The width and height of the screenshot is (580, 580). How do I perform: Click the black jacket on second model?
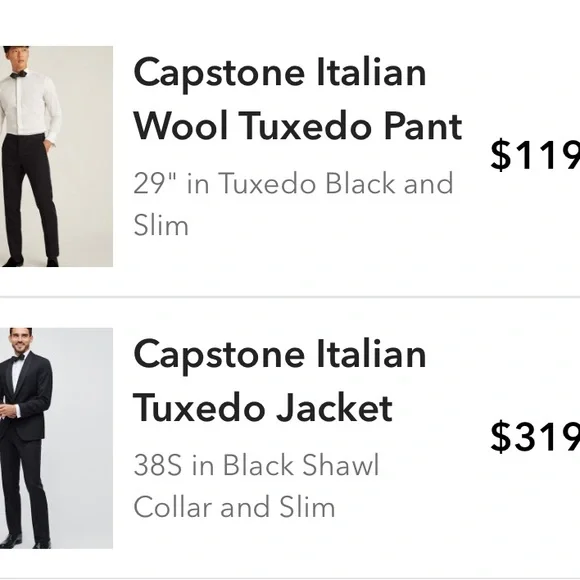(x=27, y=398)
